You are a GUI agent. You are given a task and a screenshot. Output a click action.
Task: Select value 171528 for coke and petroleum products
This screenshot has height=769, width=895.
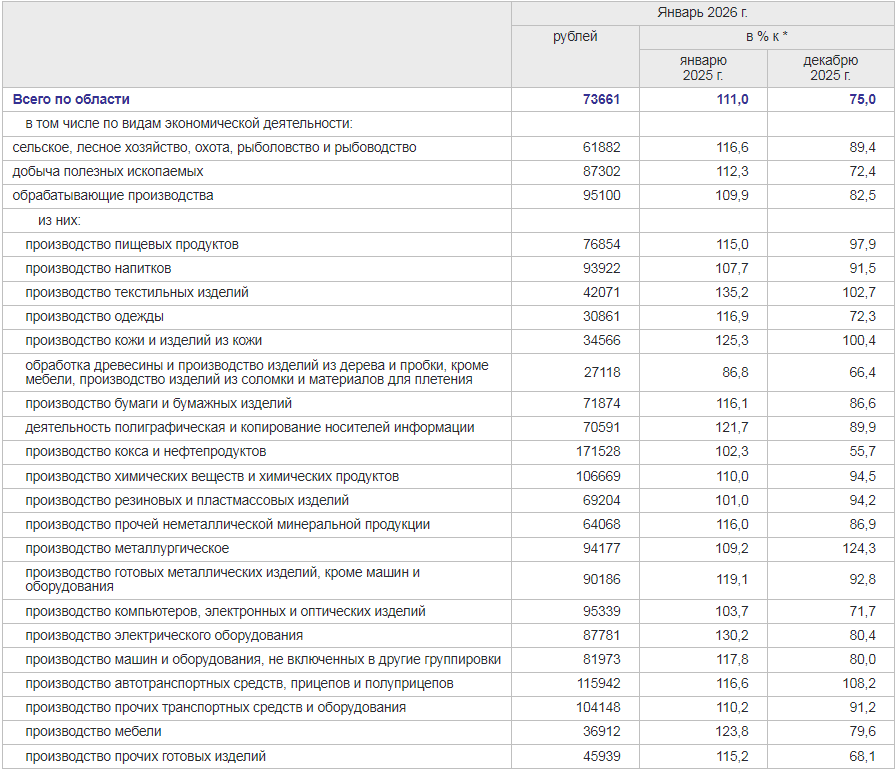tap(598, 452)
